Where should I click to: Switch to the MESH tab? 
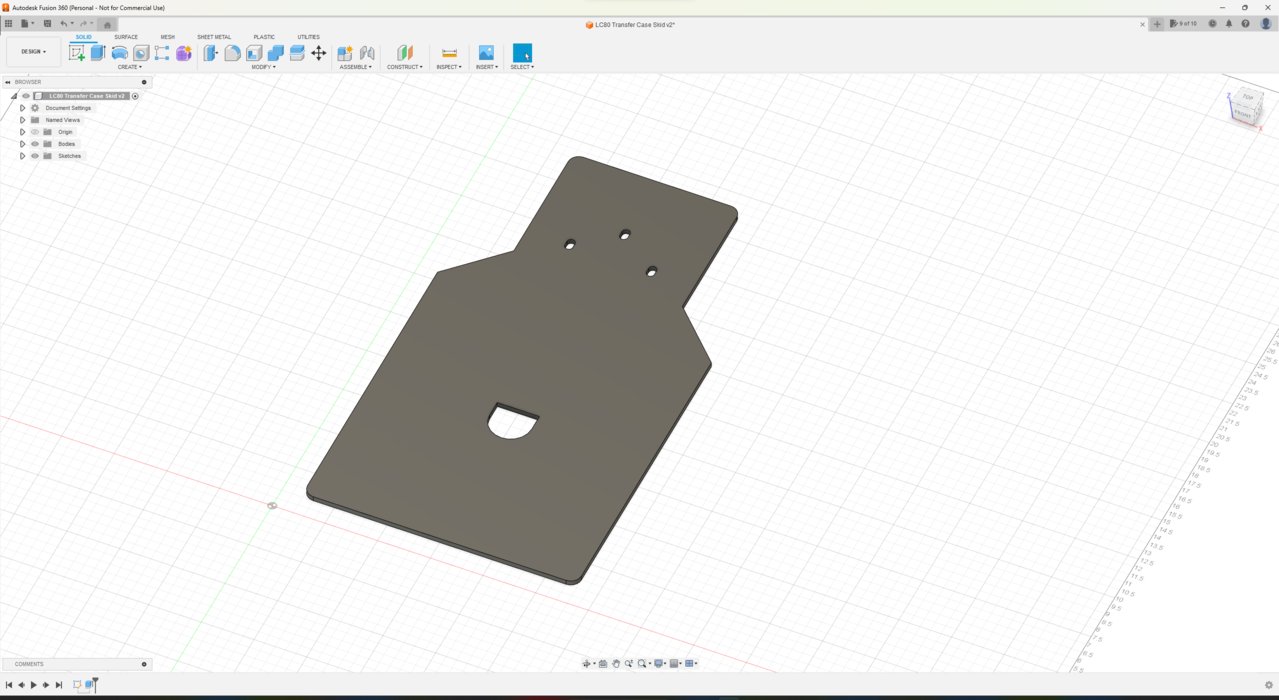tap(167, 37)
